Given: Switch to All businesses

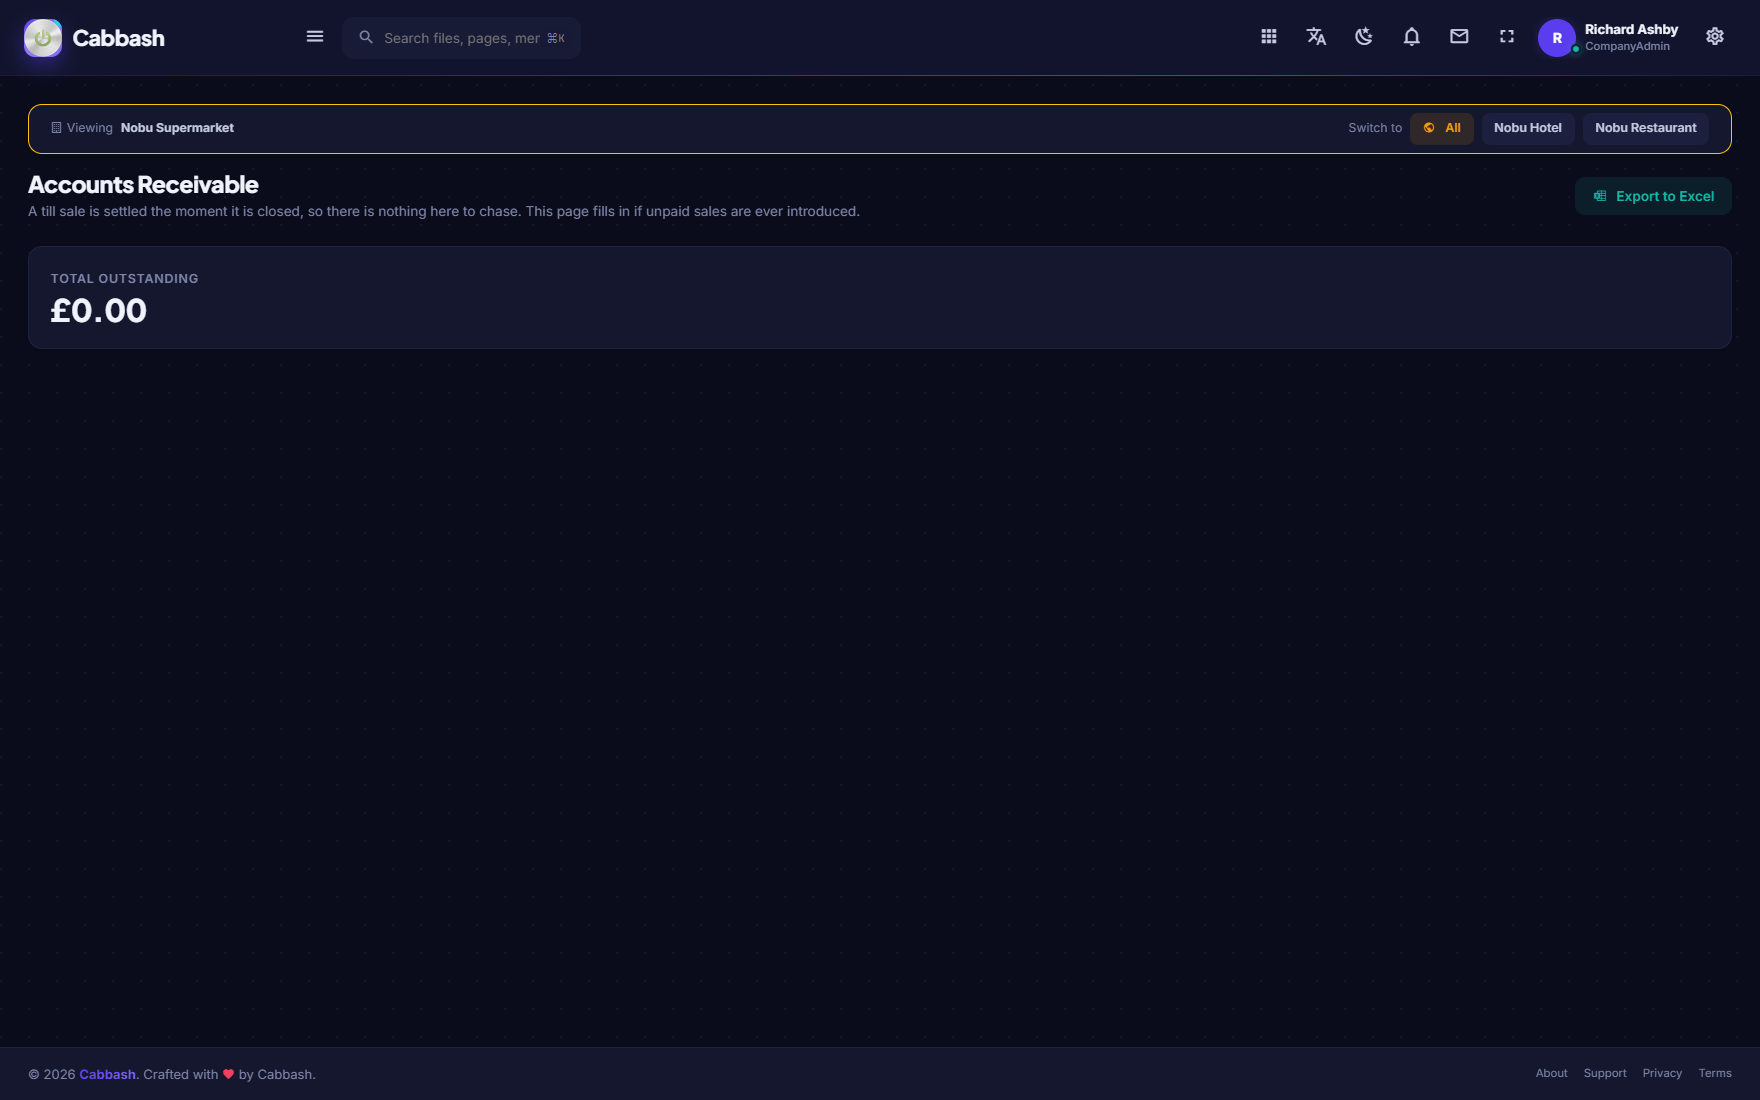Looking at the screenshot, I should [x=1442, y=128].
